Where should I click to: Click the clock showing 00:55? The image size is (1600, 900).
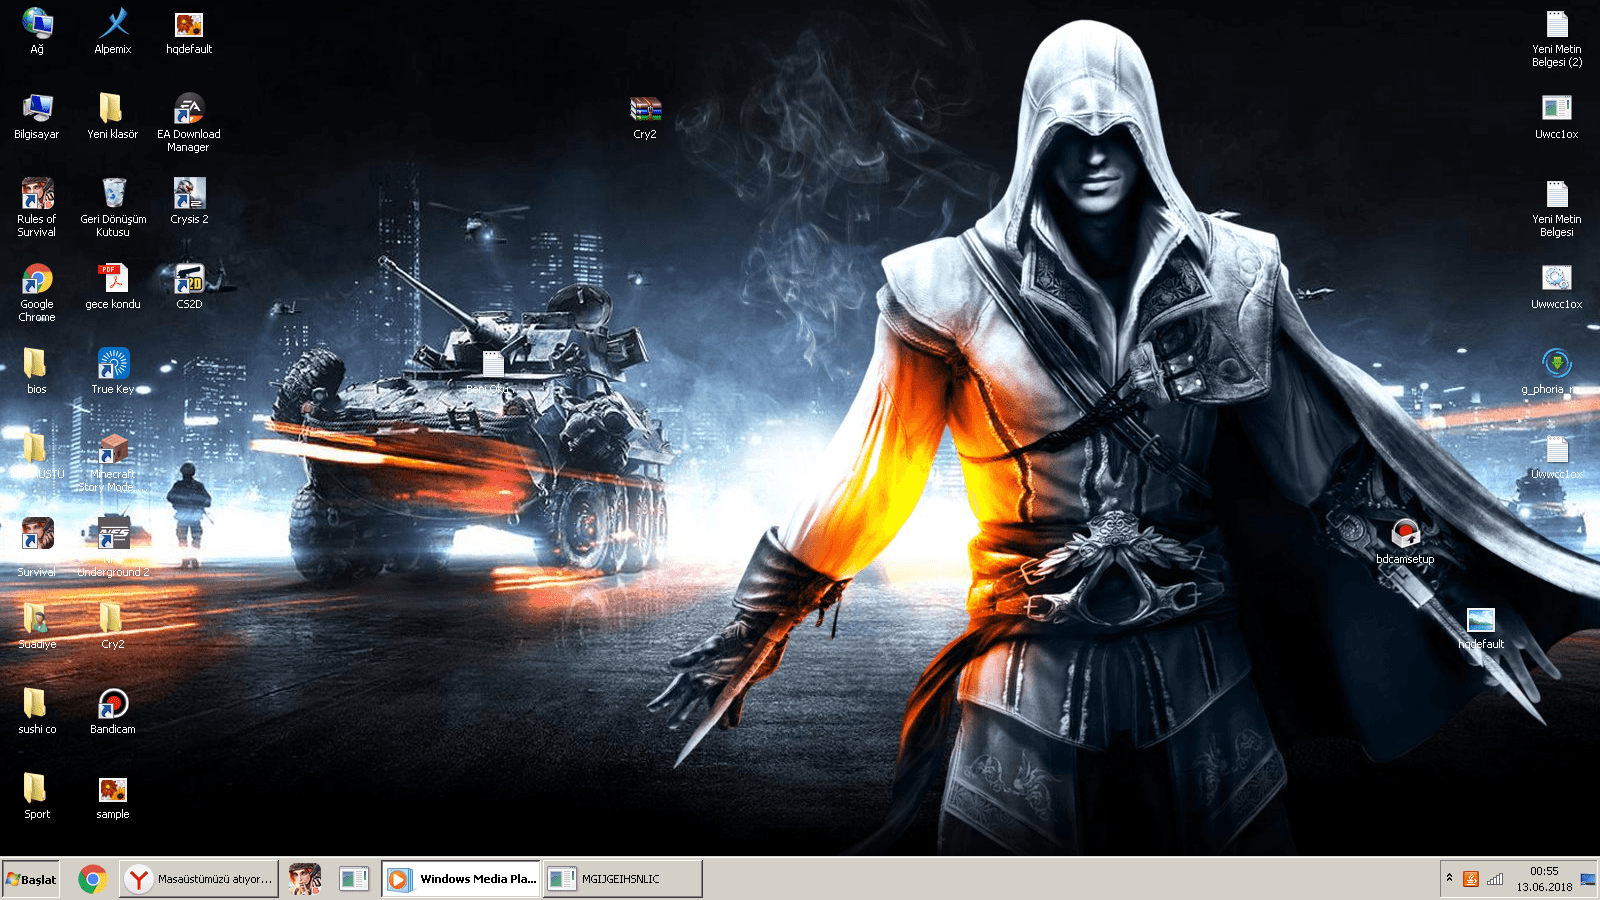tap(1544, 879)
